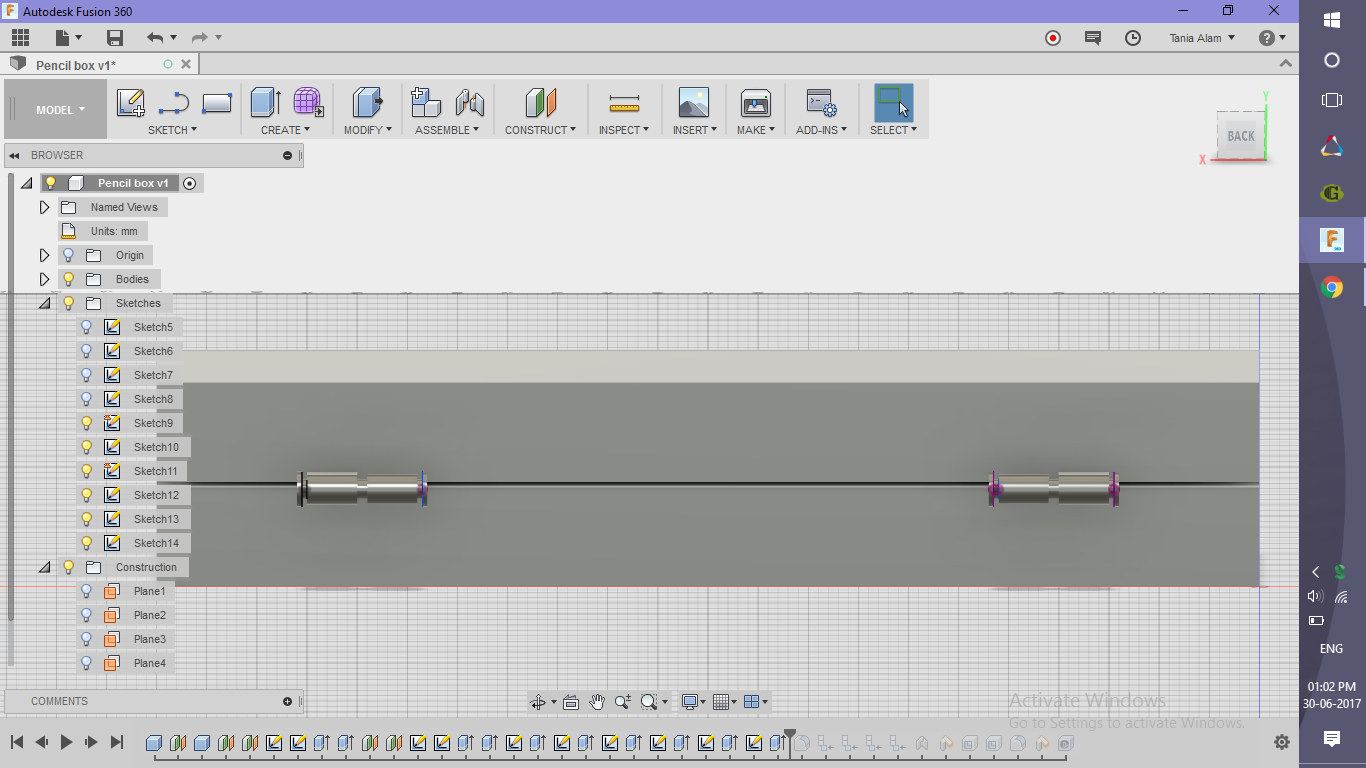Image resolution: width=1366 pixels, height=768 pixels.
Task: Open the Viewports layout dropdown
Action: pos(757,702)
